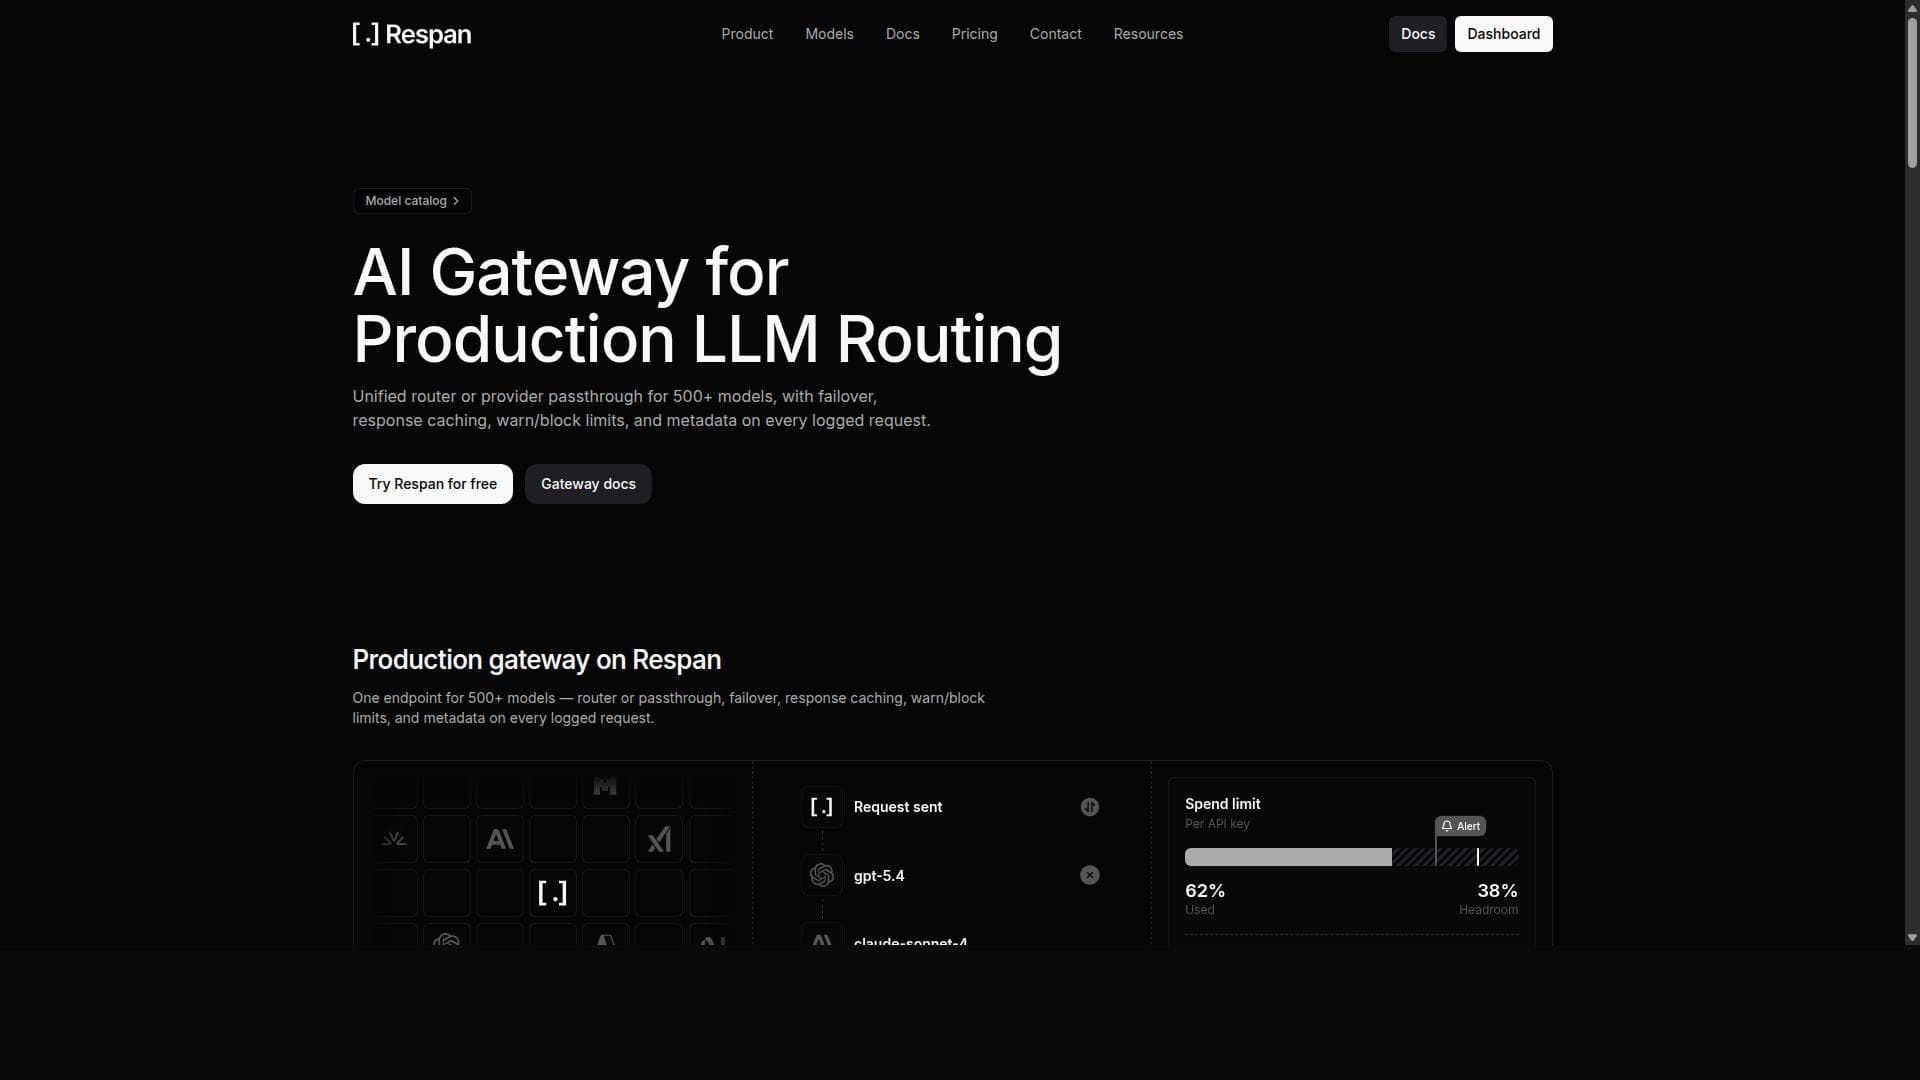Image resolution: width=1920 pixels, height=1080 pixels.
Task: Open the Resources nav menu
Action: pyautogui.click(x=1148, y=34)
